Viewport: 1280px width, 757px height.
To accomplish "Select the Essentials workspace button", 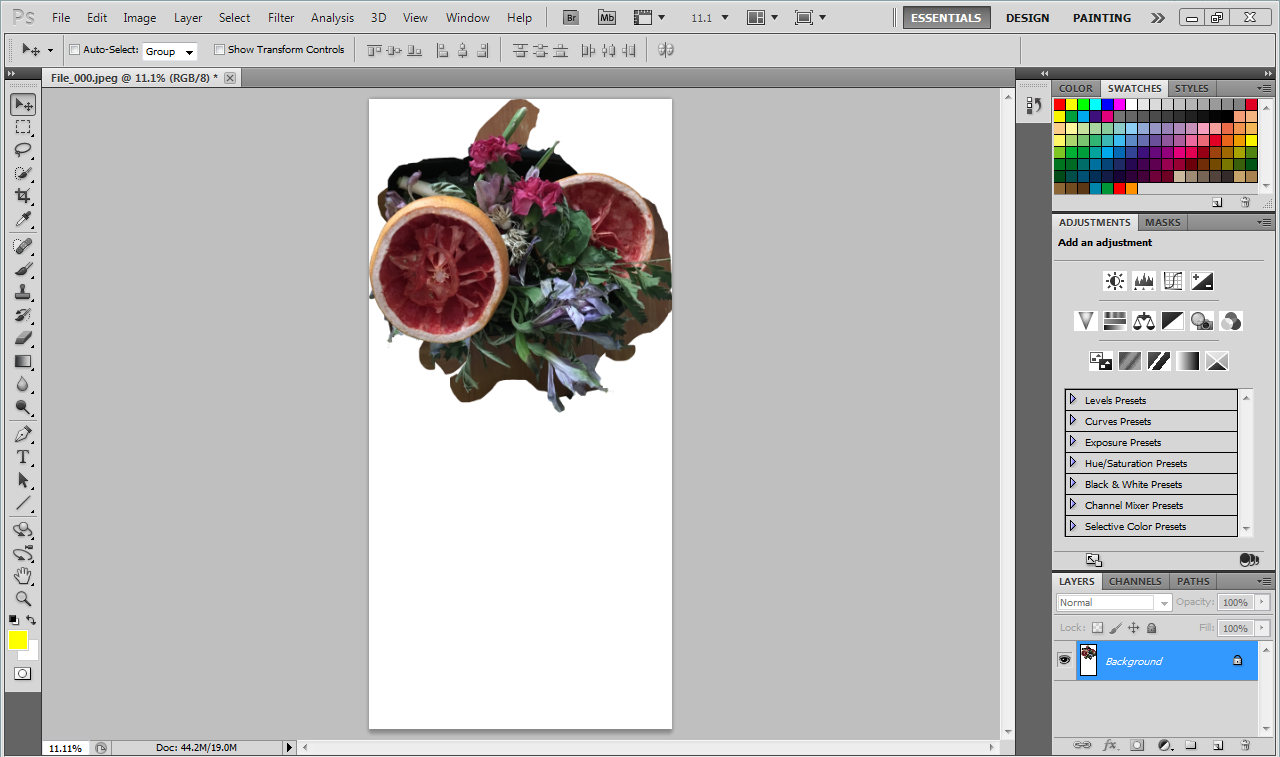I will click(x=946, y=18).
